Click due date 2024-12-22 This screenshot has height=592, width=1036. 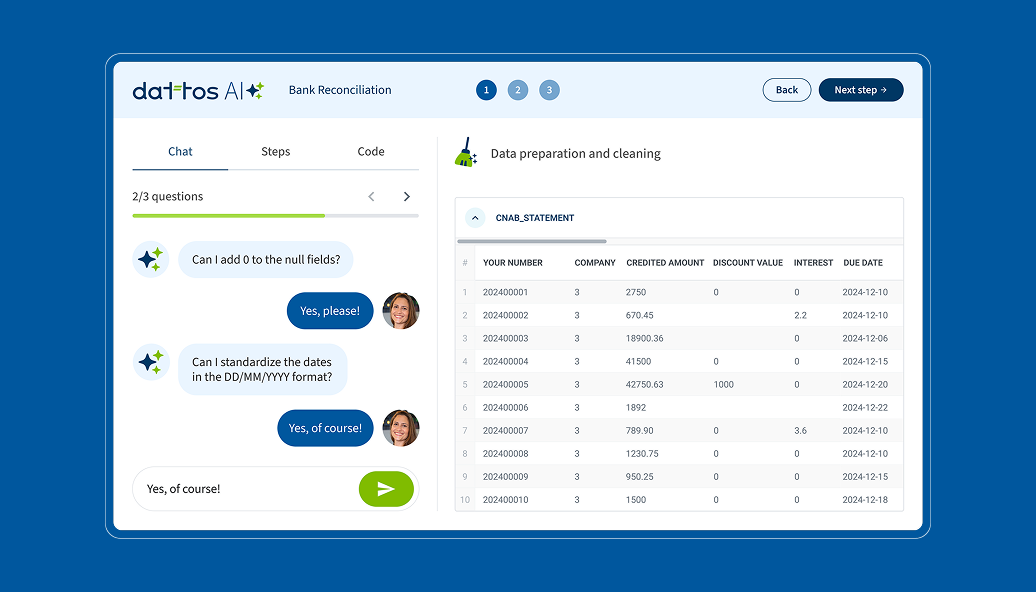click(x=865, y=408)
